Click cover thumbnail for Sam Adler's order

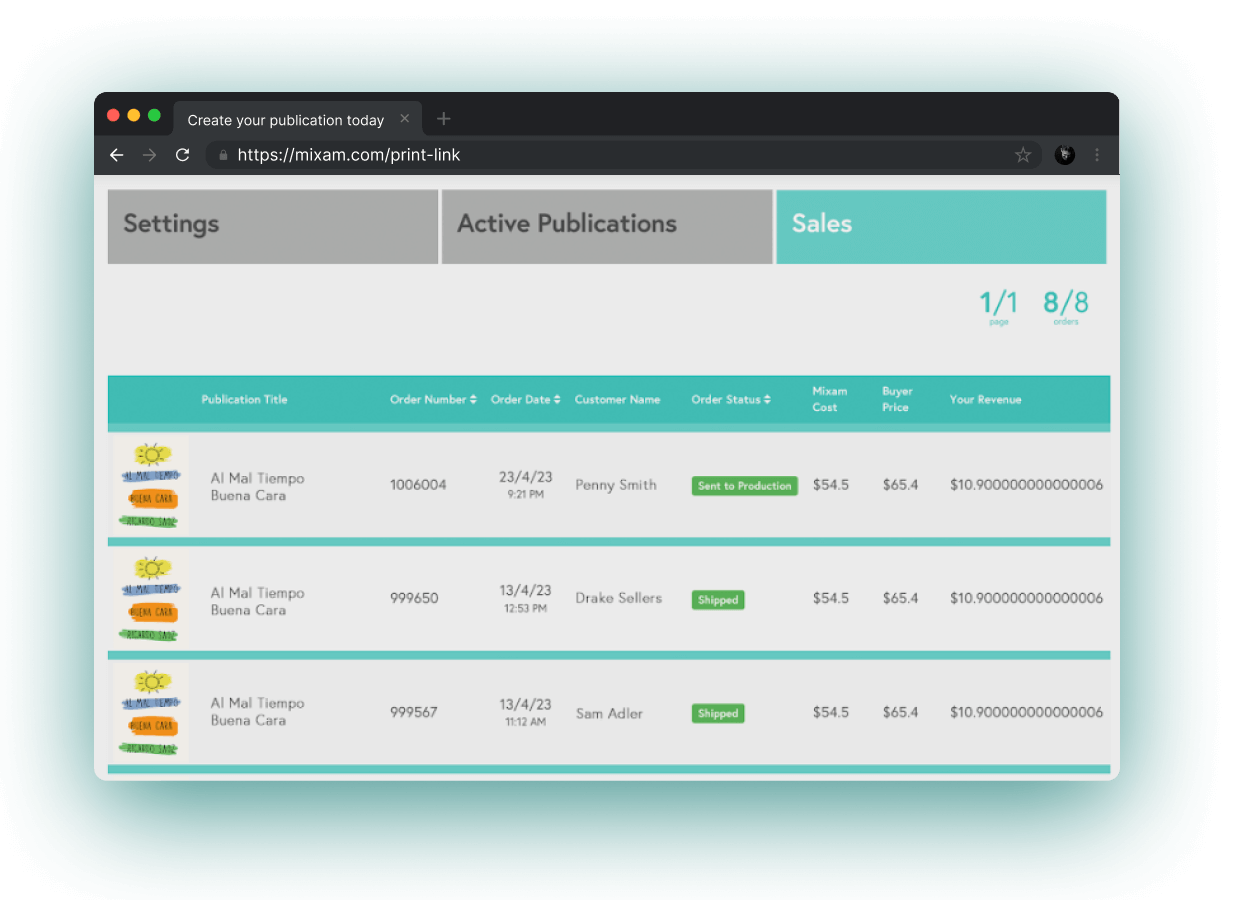click(x=150, y=713)
